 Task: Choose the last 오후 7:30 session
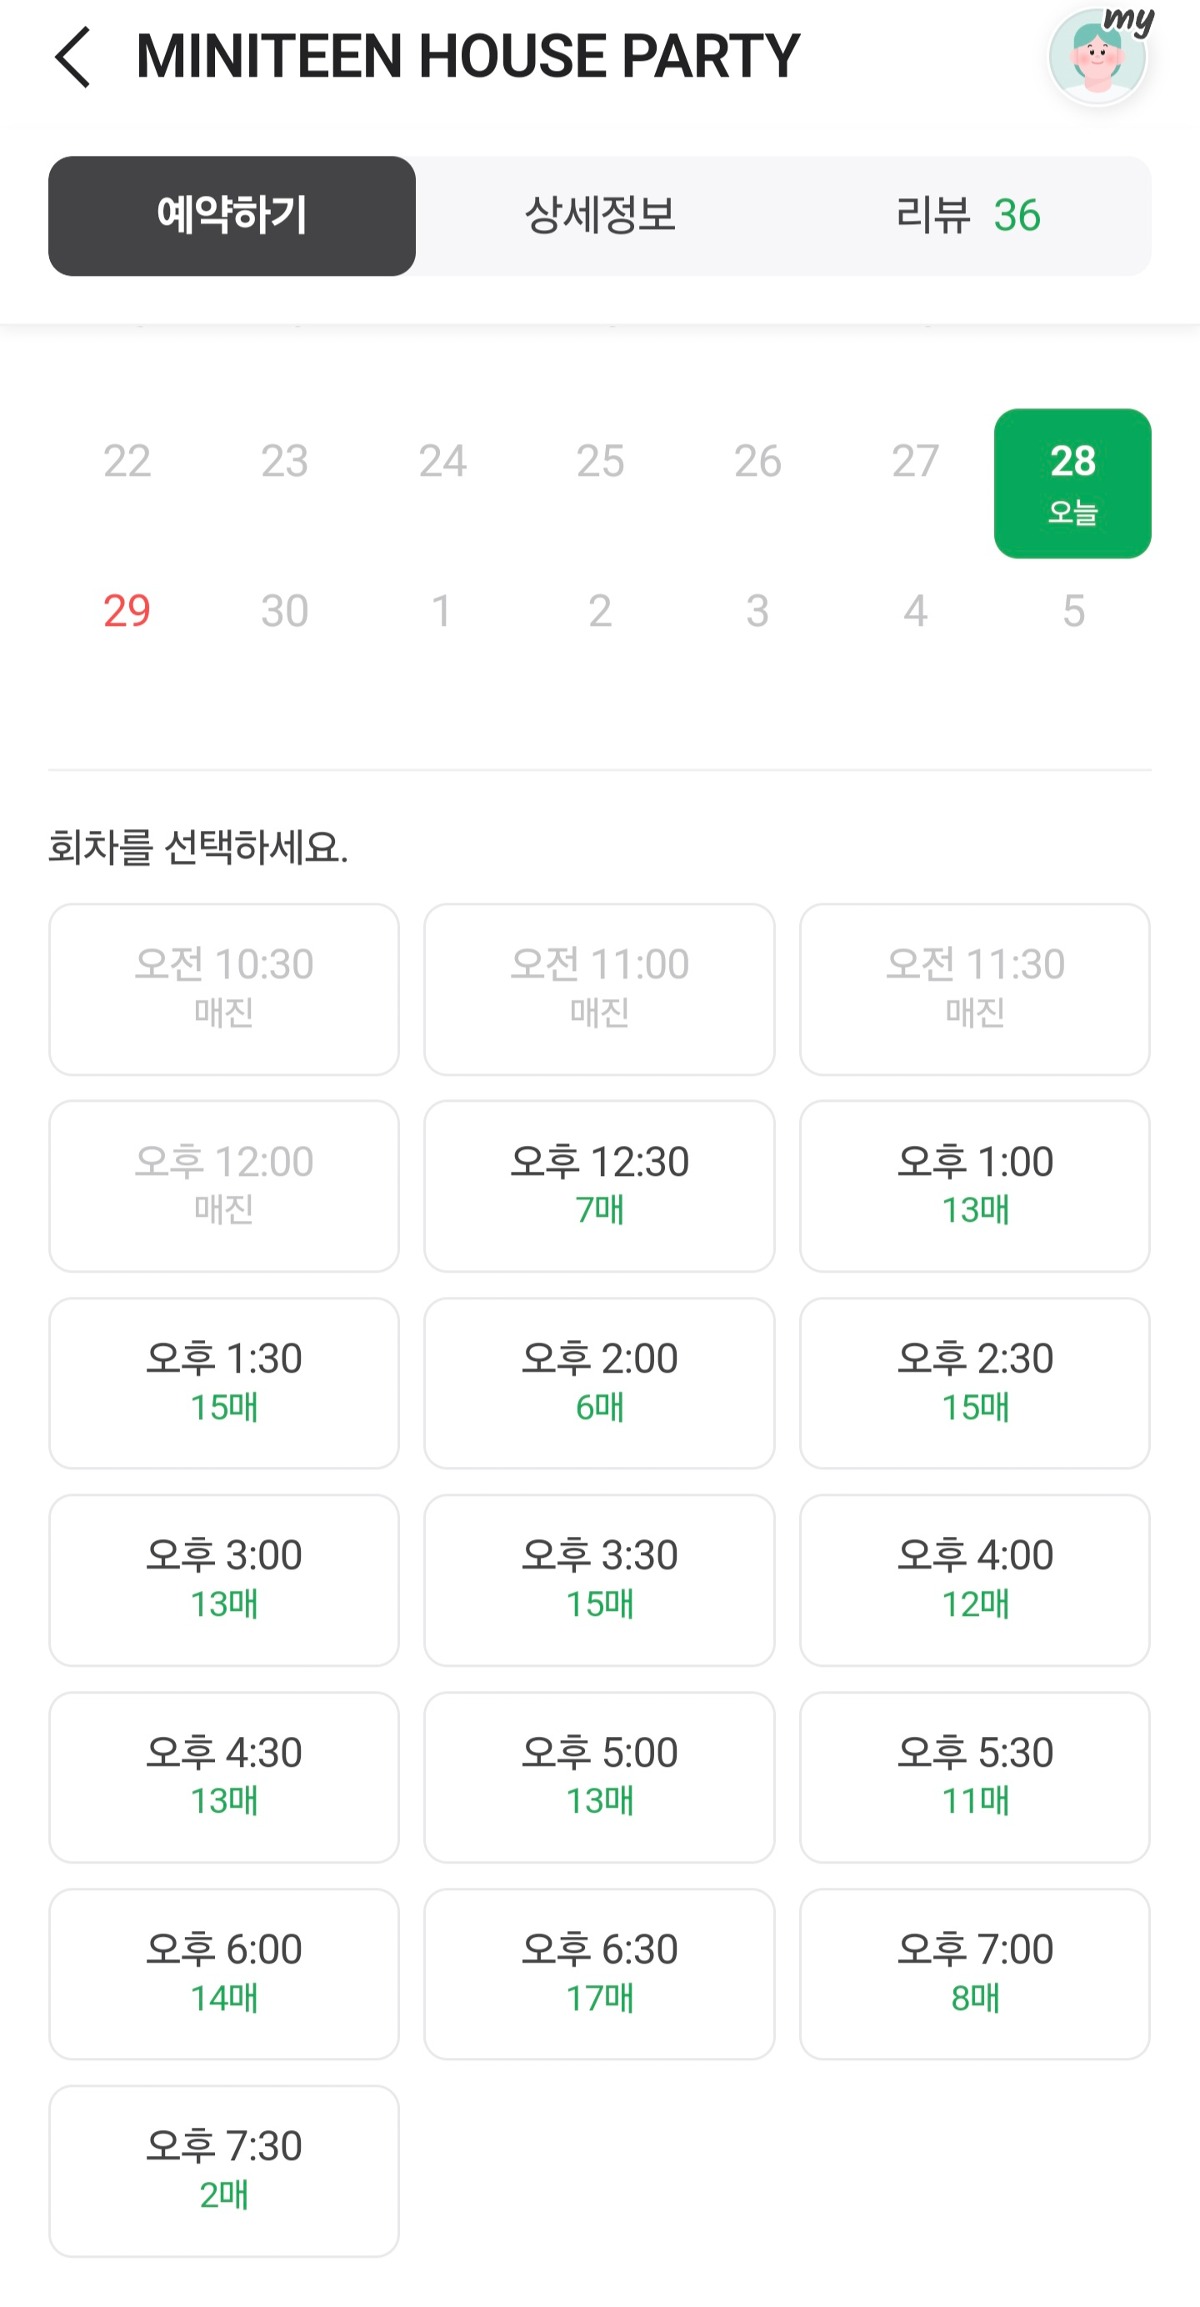point(224,2170)
